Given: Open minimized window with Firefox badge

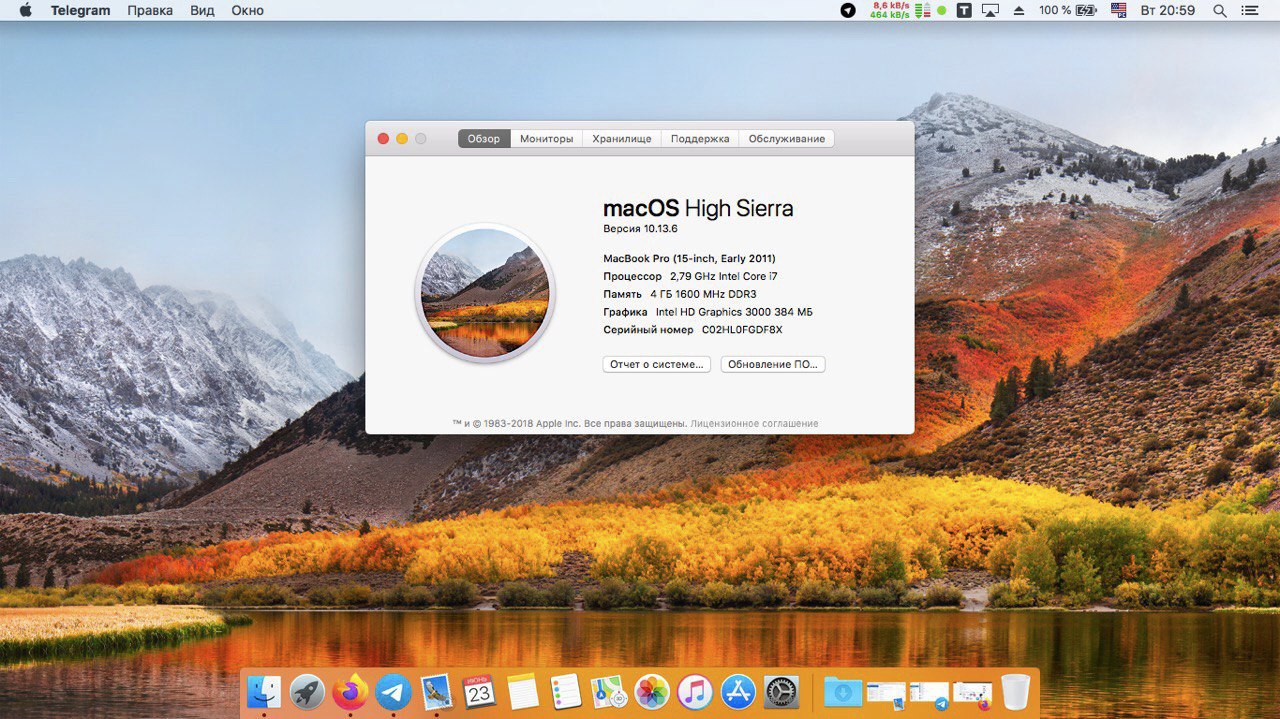Looking at the screenshot, I should click(972, 693).
